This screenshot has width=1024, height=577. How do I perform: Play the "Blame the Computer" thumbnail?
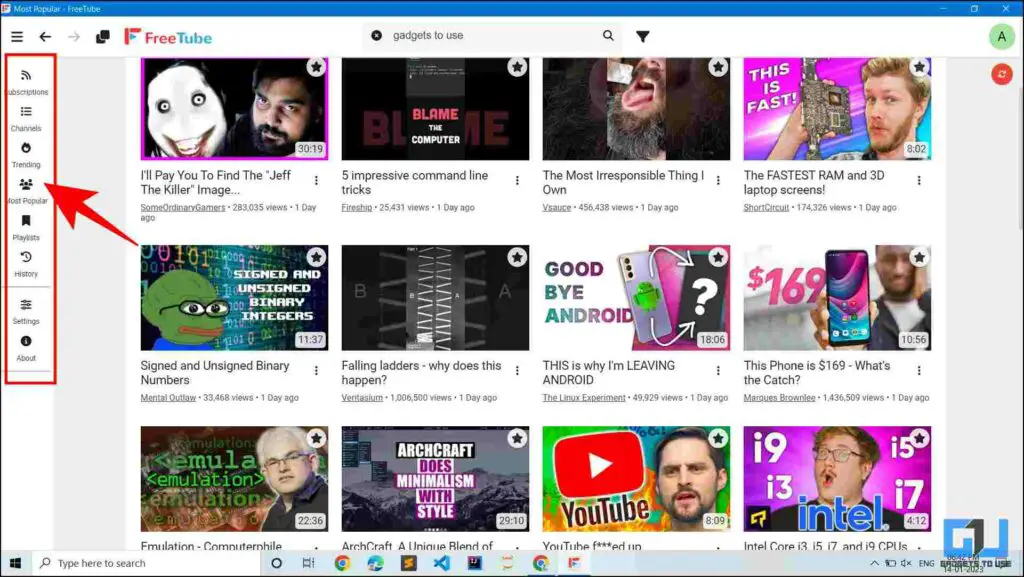coord(436,108)
